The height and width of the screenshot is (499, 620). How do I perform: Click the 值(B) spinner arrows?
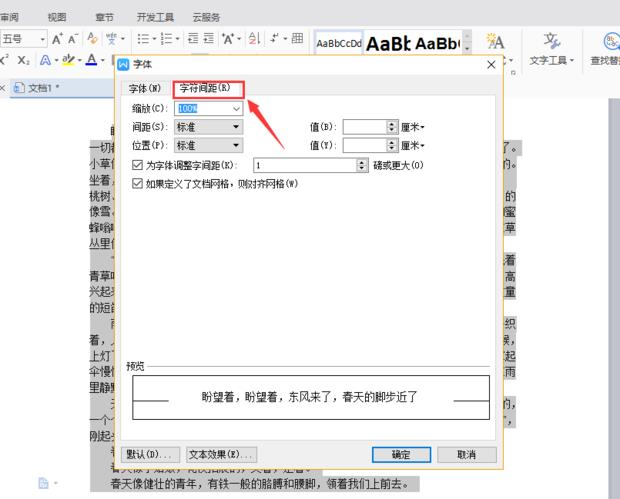[391, 127]
